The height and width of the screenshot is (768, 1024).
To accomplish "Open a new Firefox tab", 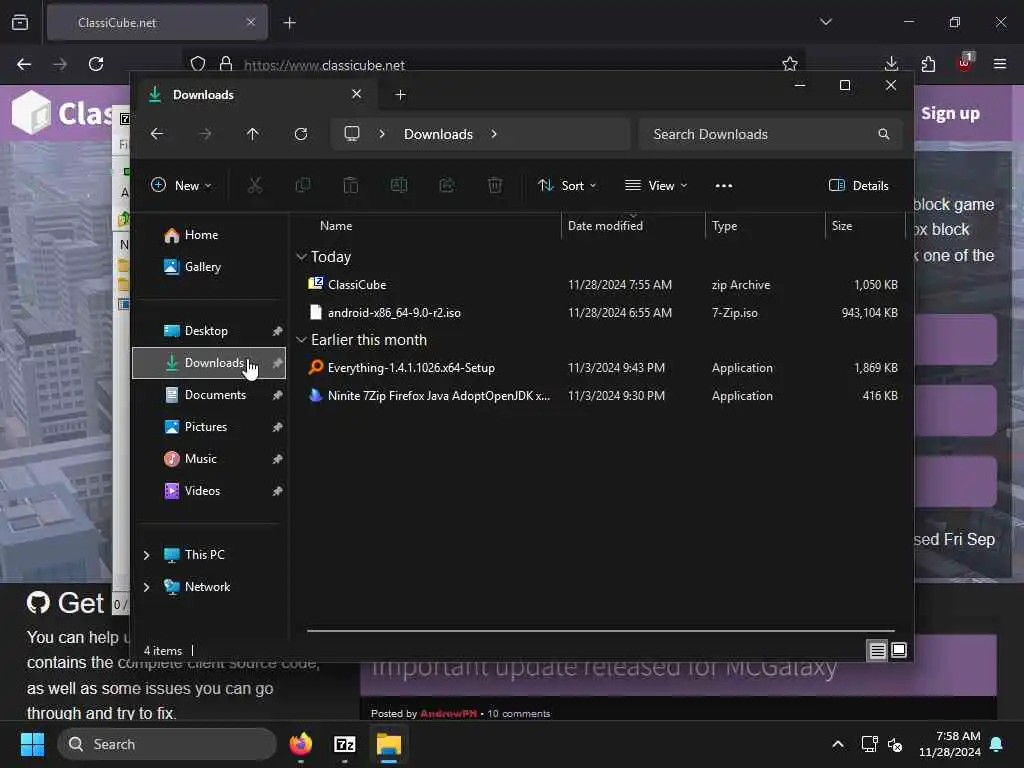I will click(289, 23).
